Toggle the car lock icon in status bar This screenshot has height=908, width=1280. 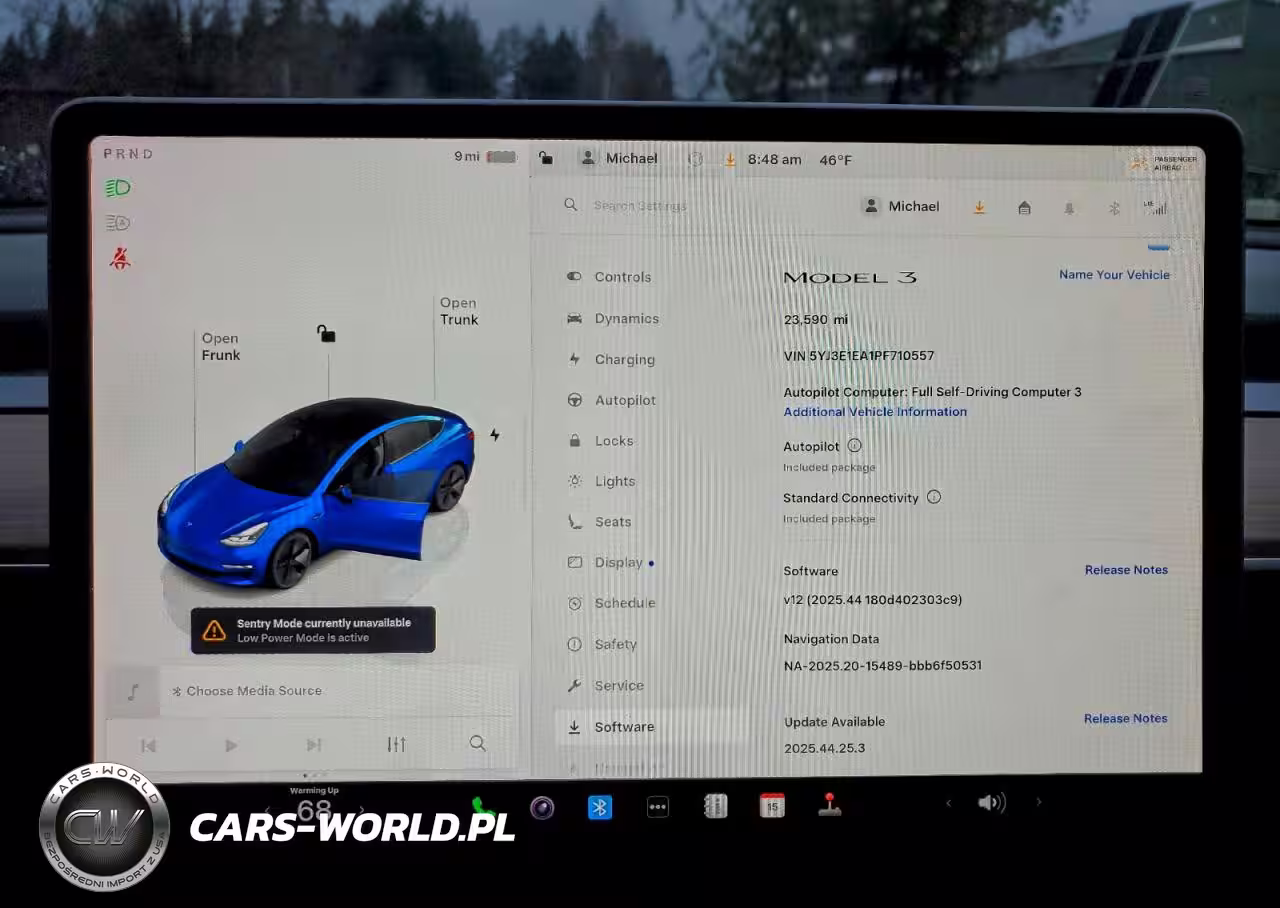point(545,158)
